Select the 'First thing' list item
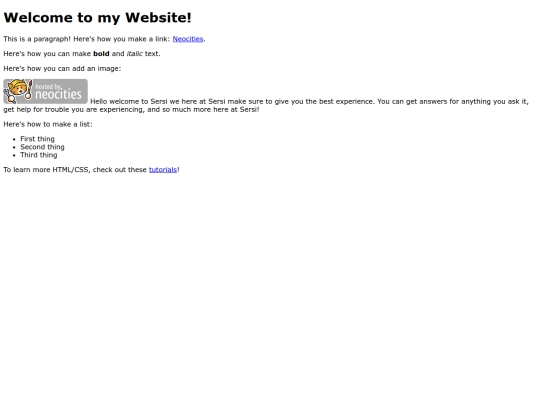Screen dimensions: 540x405 37,139
